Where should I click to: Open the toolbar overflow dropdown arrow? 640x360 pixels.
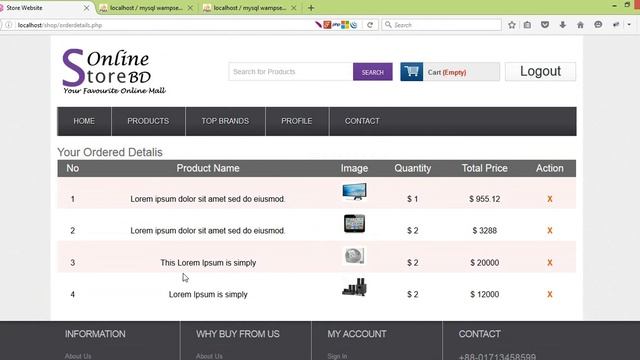(629, 25)
